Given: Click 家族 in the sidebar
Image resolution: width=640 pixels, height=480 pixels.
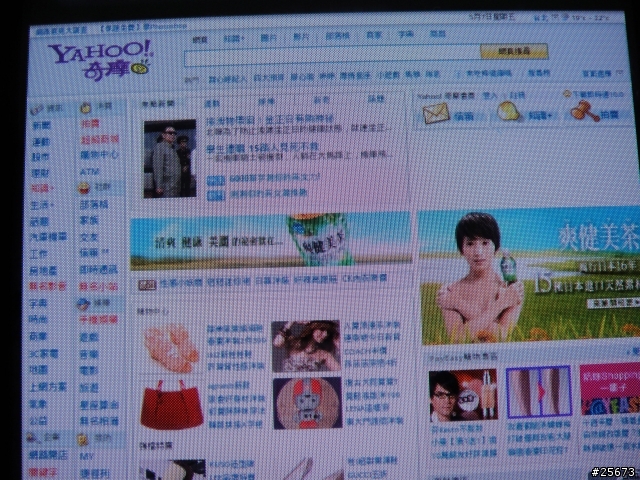Looking at the screenshot, I should (x=89, y=220).
